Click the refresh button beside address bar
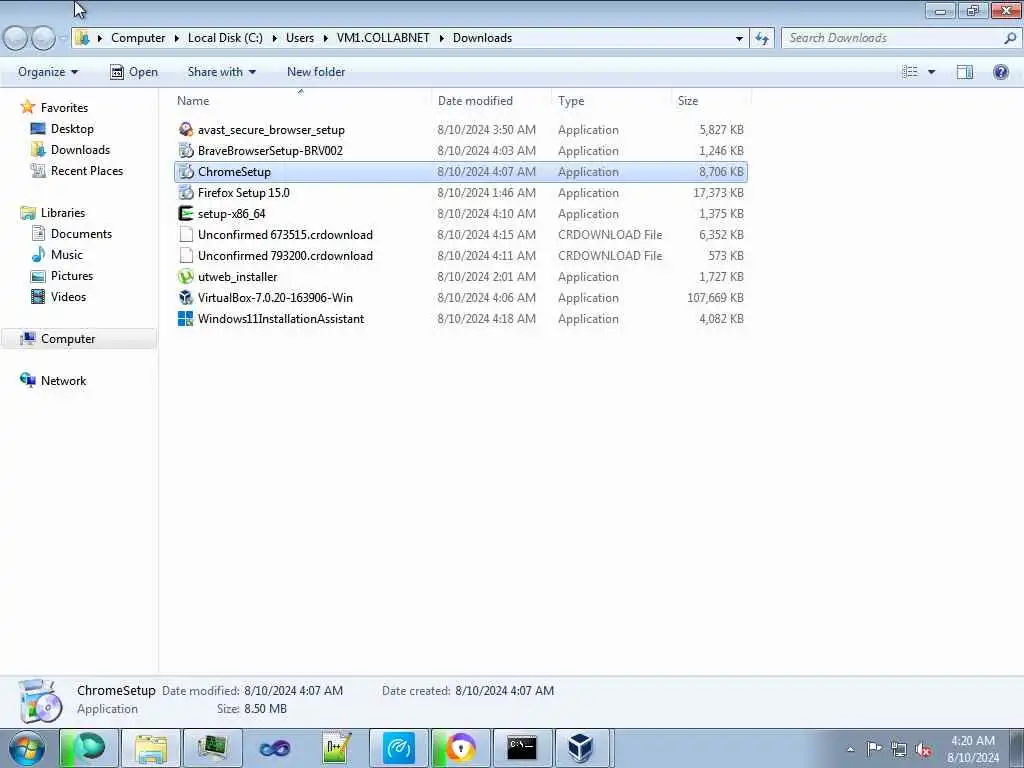1024x768 pixels. 762,38
